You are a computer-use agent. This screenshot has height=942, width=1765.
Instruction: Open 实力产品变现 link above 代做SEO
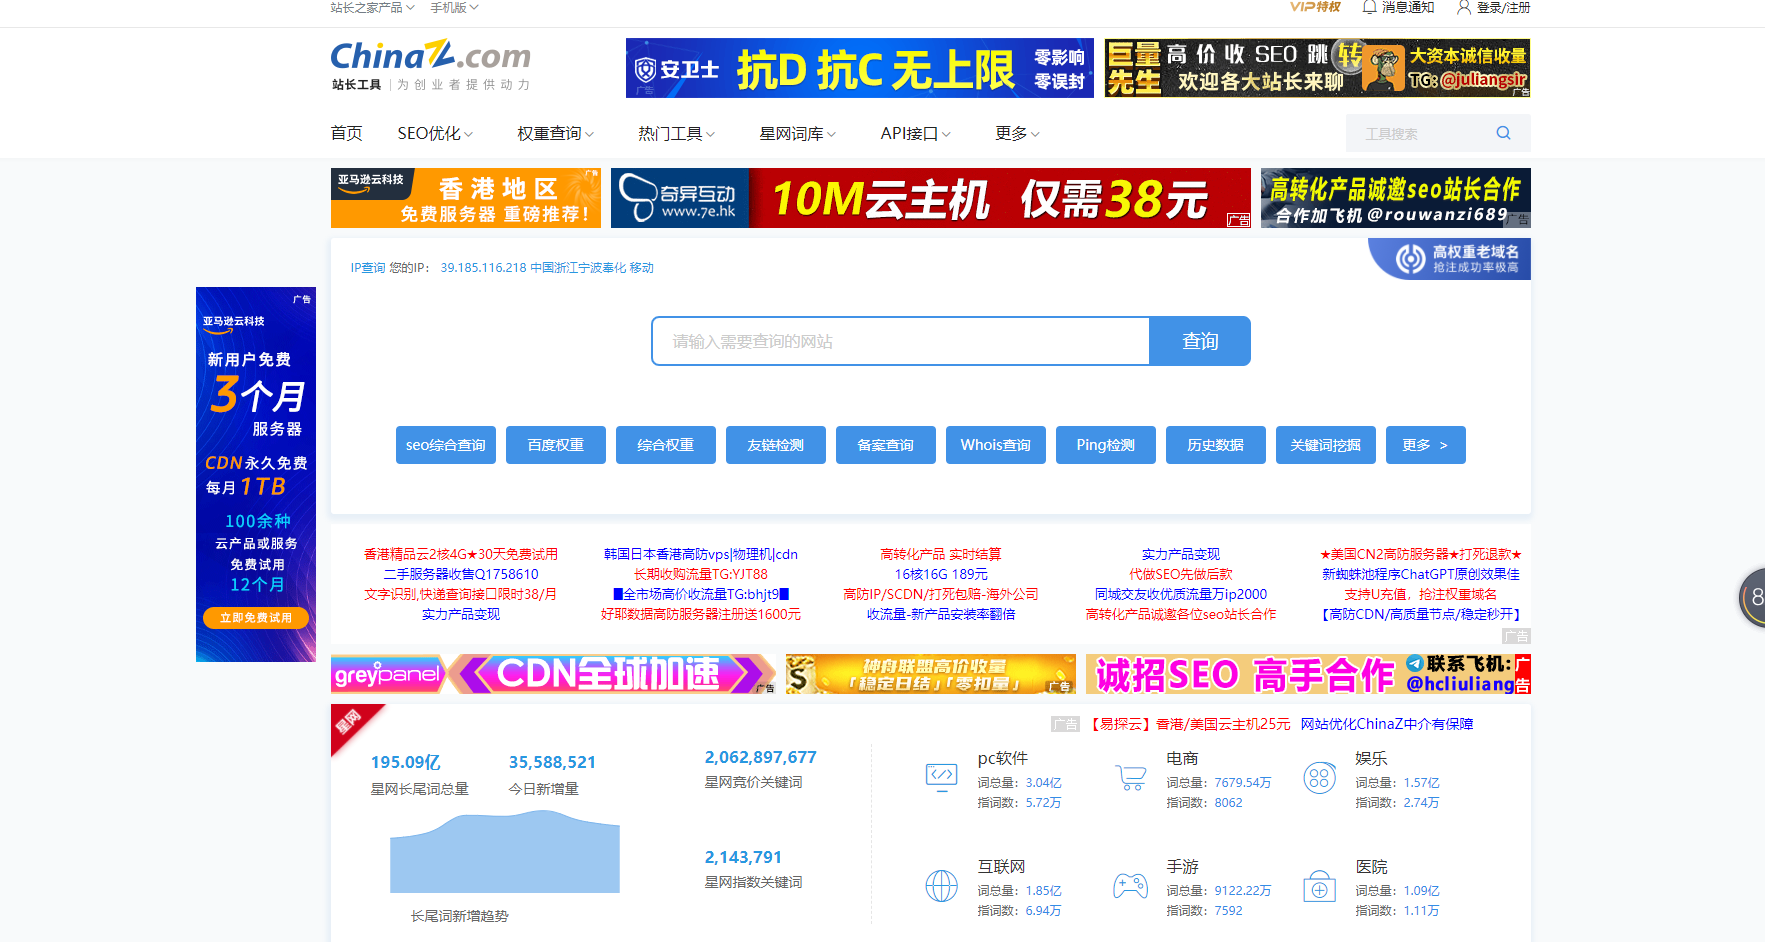pyautogui.click(x=1181, y=554)
